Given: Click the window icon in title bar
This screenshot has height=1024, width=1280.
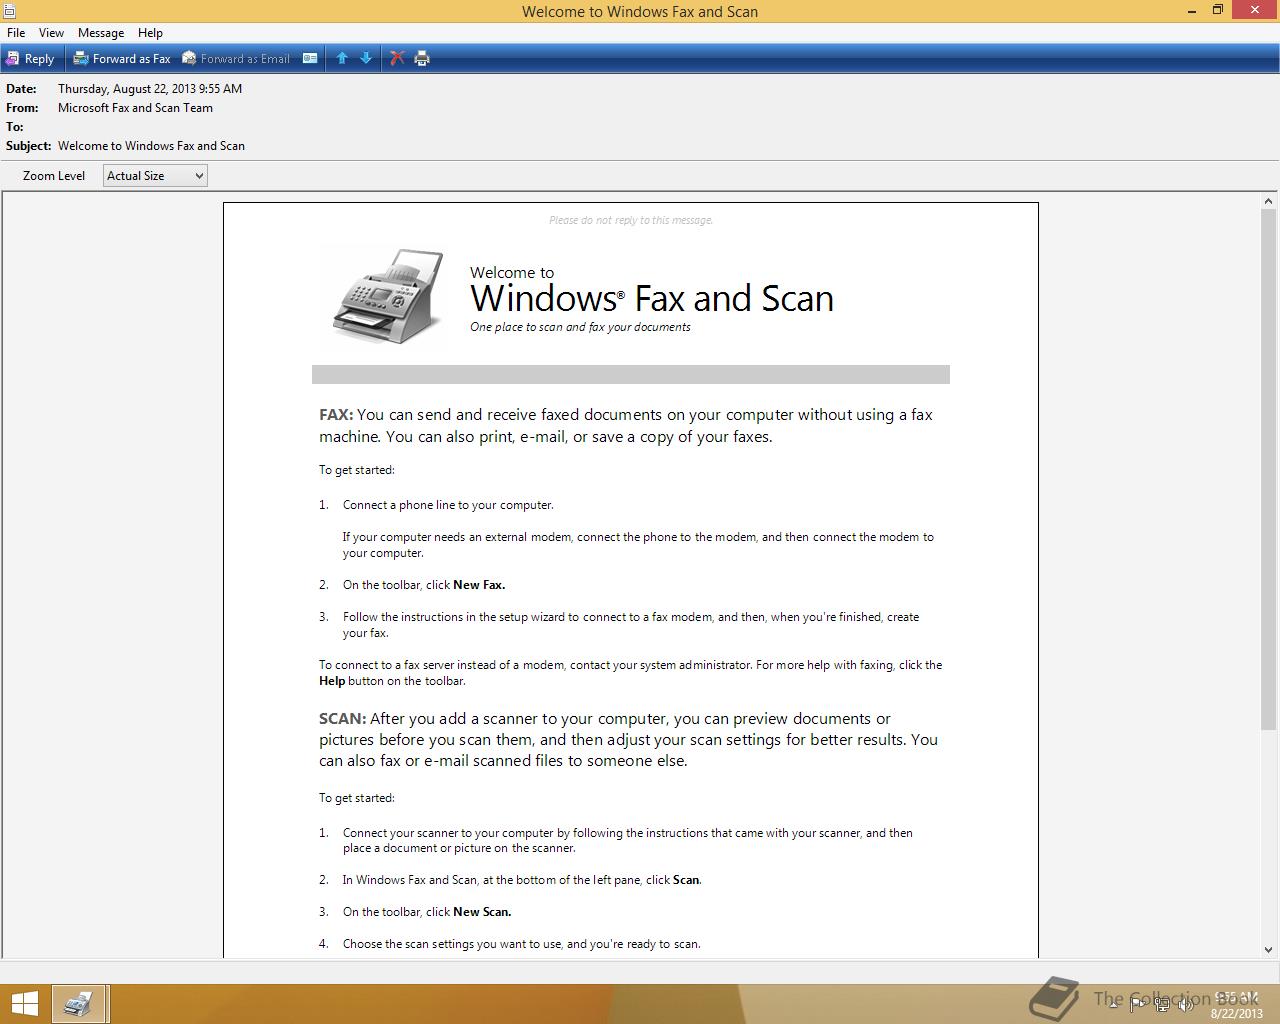Looking at the screenshot, I should (x=9, y=11).
